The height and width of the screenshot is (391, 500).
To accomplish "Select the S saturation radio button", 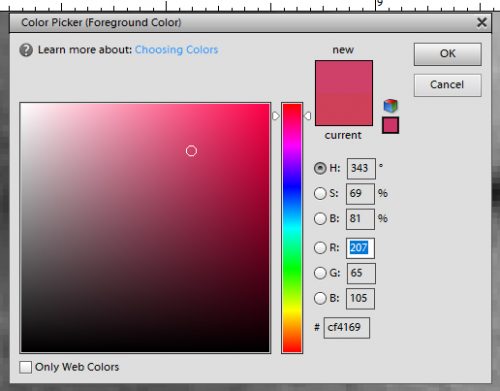I will coord(320,193).
